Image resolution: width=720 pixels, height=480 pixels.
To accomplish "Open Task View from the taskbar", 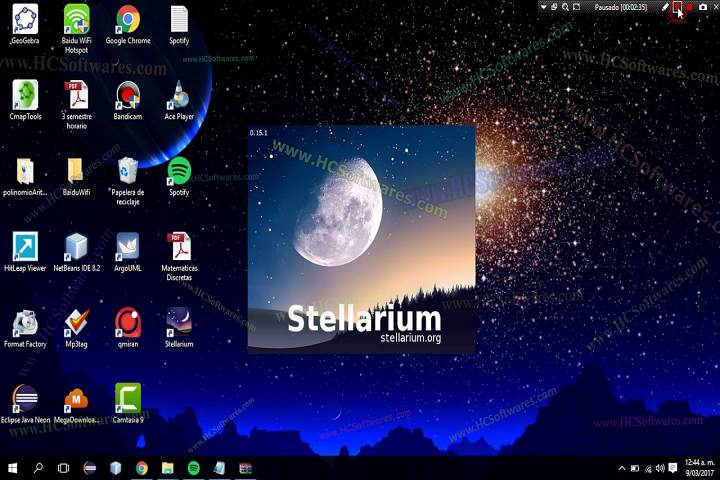I will 63,468.
